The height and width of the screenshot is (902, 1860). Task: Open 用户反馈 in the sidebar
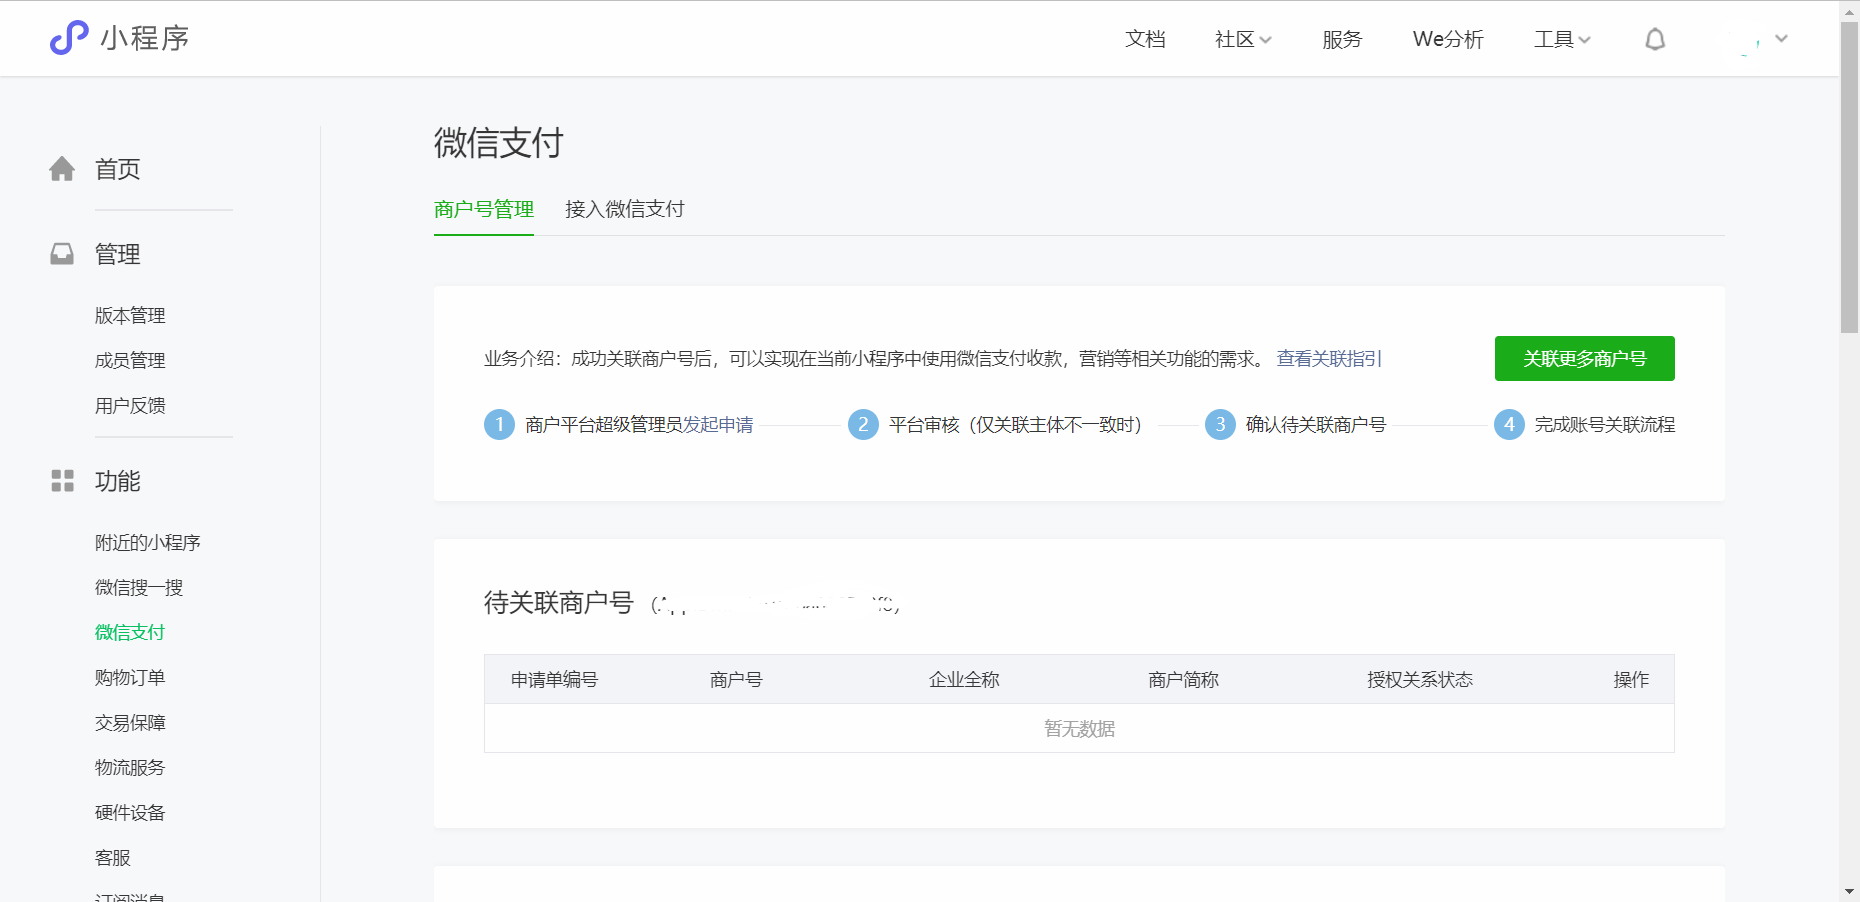point(130,406)
